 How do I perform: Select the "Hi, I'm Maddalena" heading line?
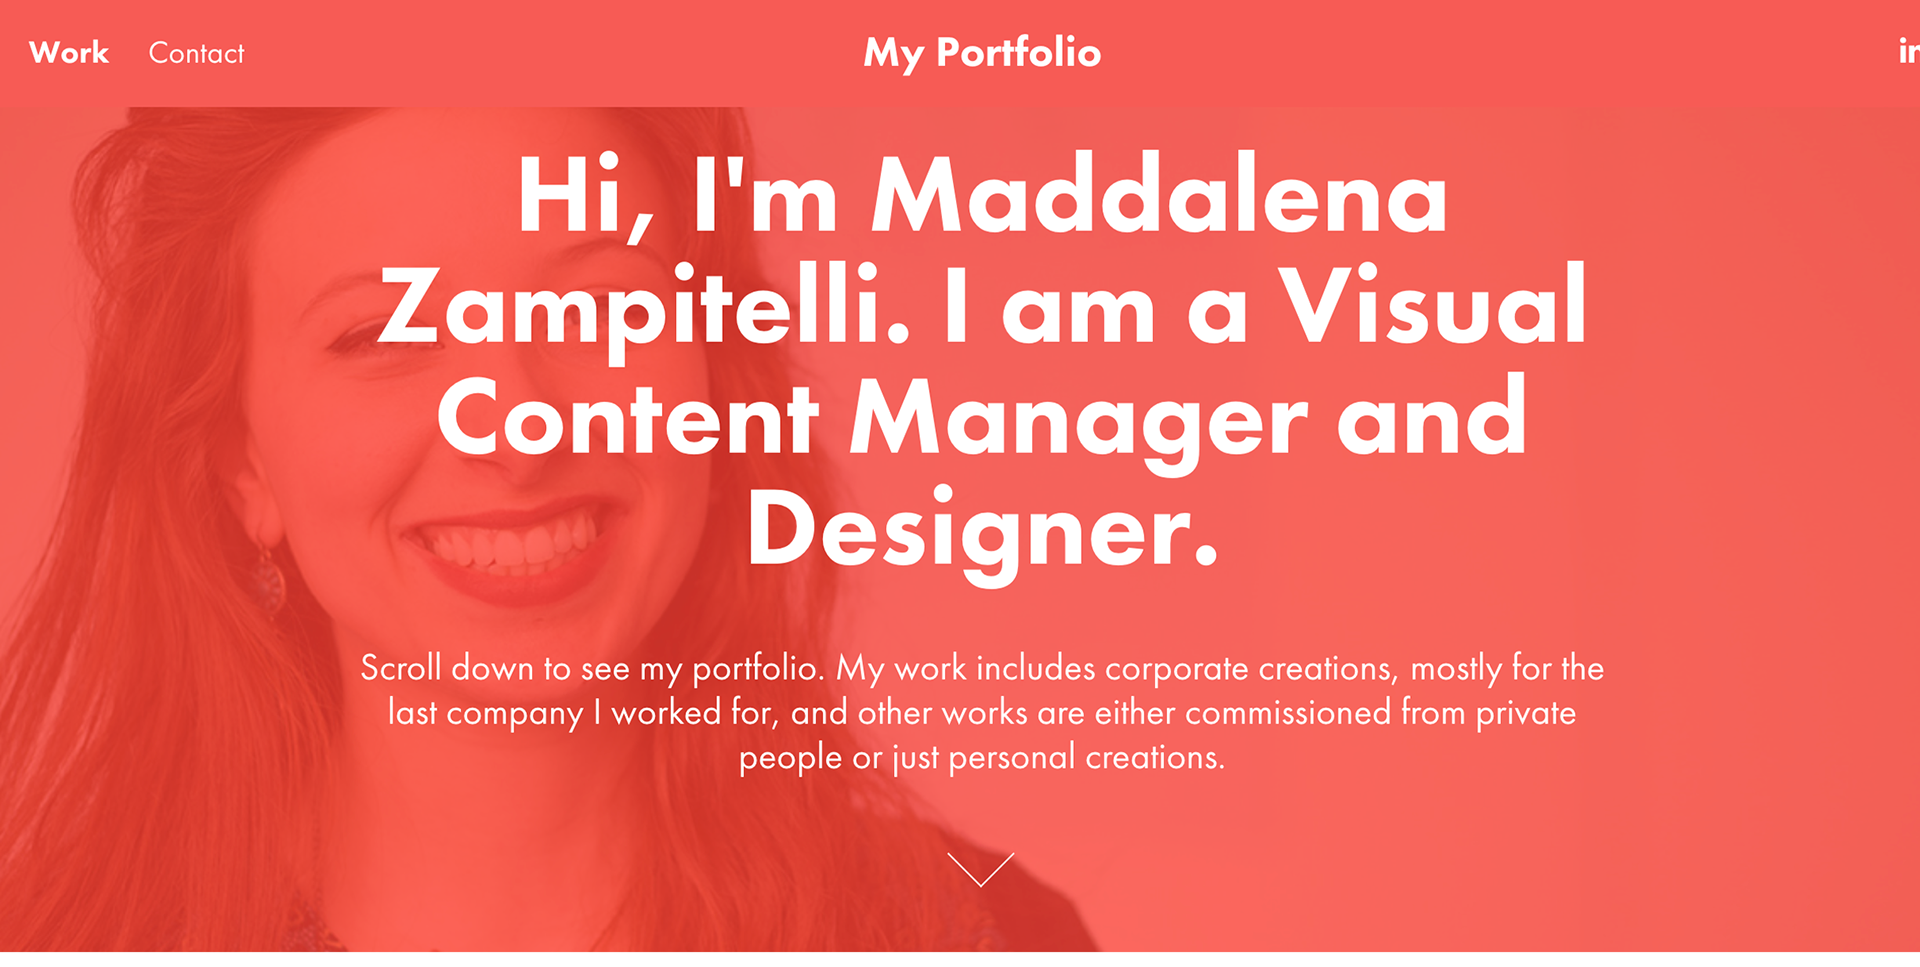(x=982, y=195)
